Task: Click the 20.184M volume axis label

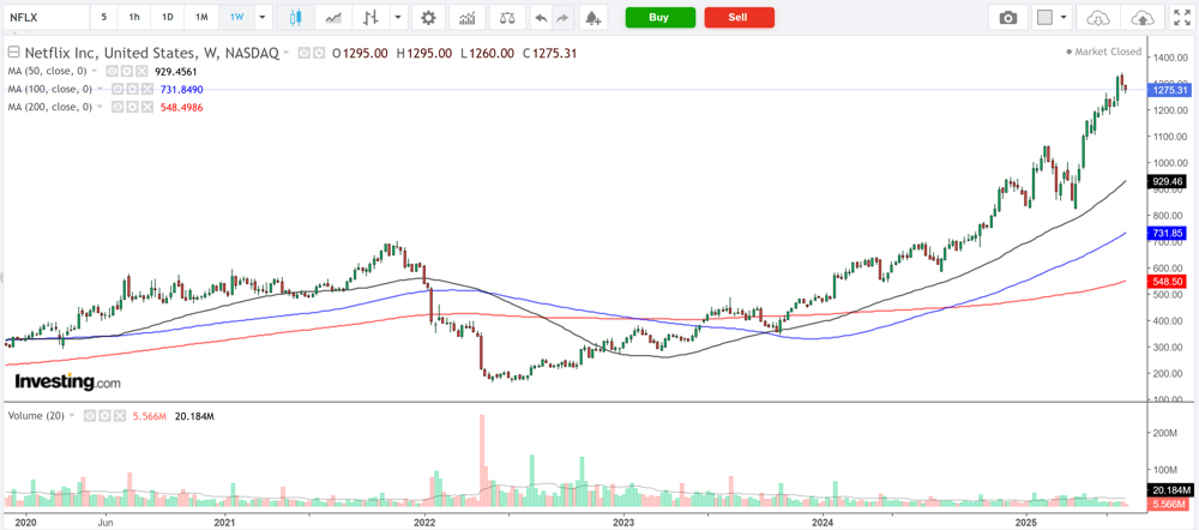Action: click(1171, 490)
